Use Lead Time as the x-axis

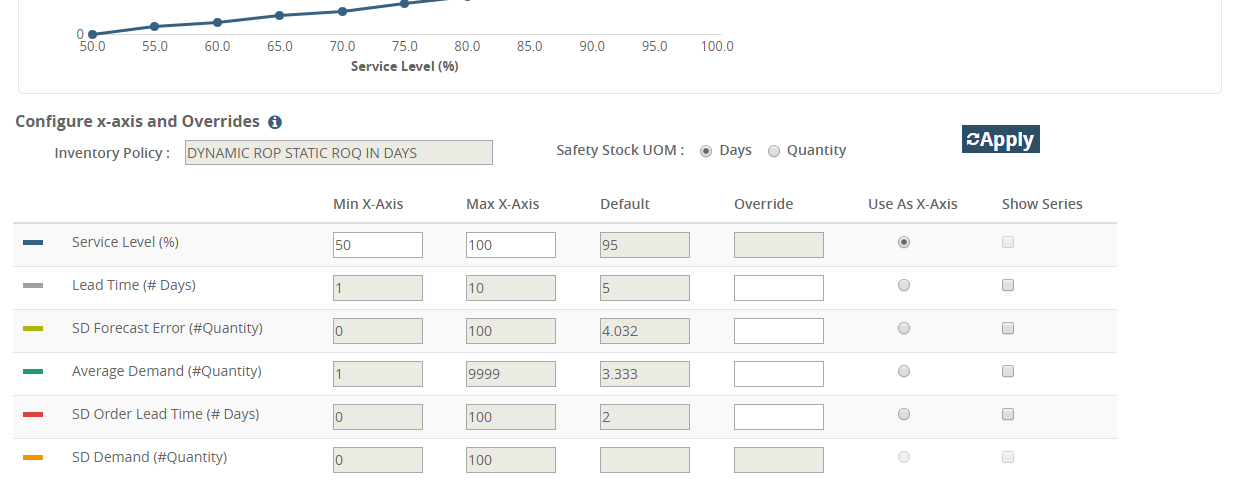pos(904,285)
